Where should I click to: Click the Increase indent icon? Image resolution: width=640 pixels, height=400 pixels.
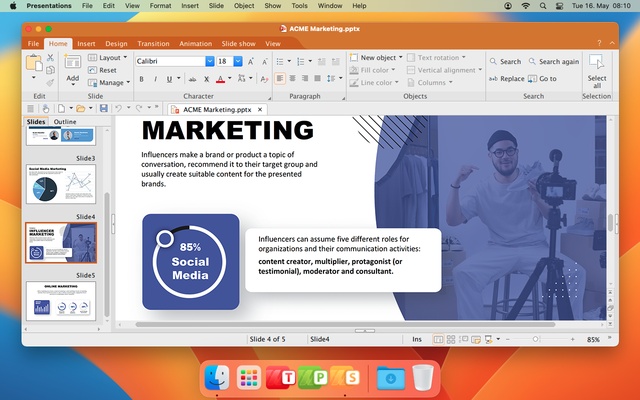(x=336, y=62)
